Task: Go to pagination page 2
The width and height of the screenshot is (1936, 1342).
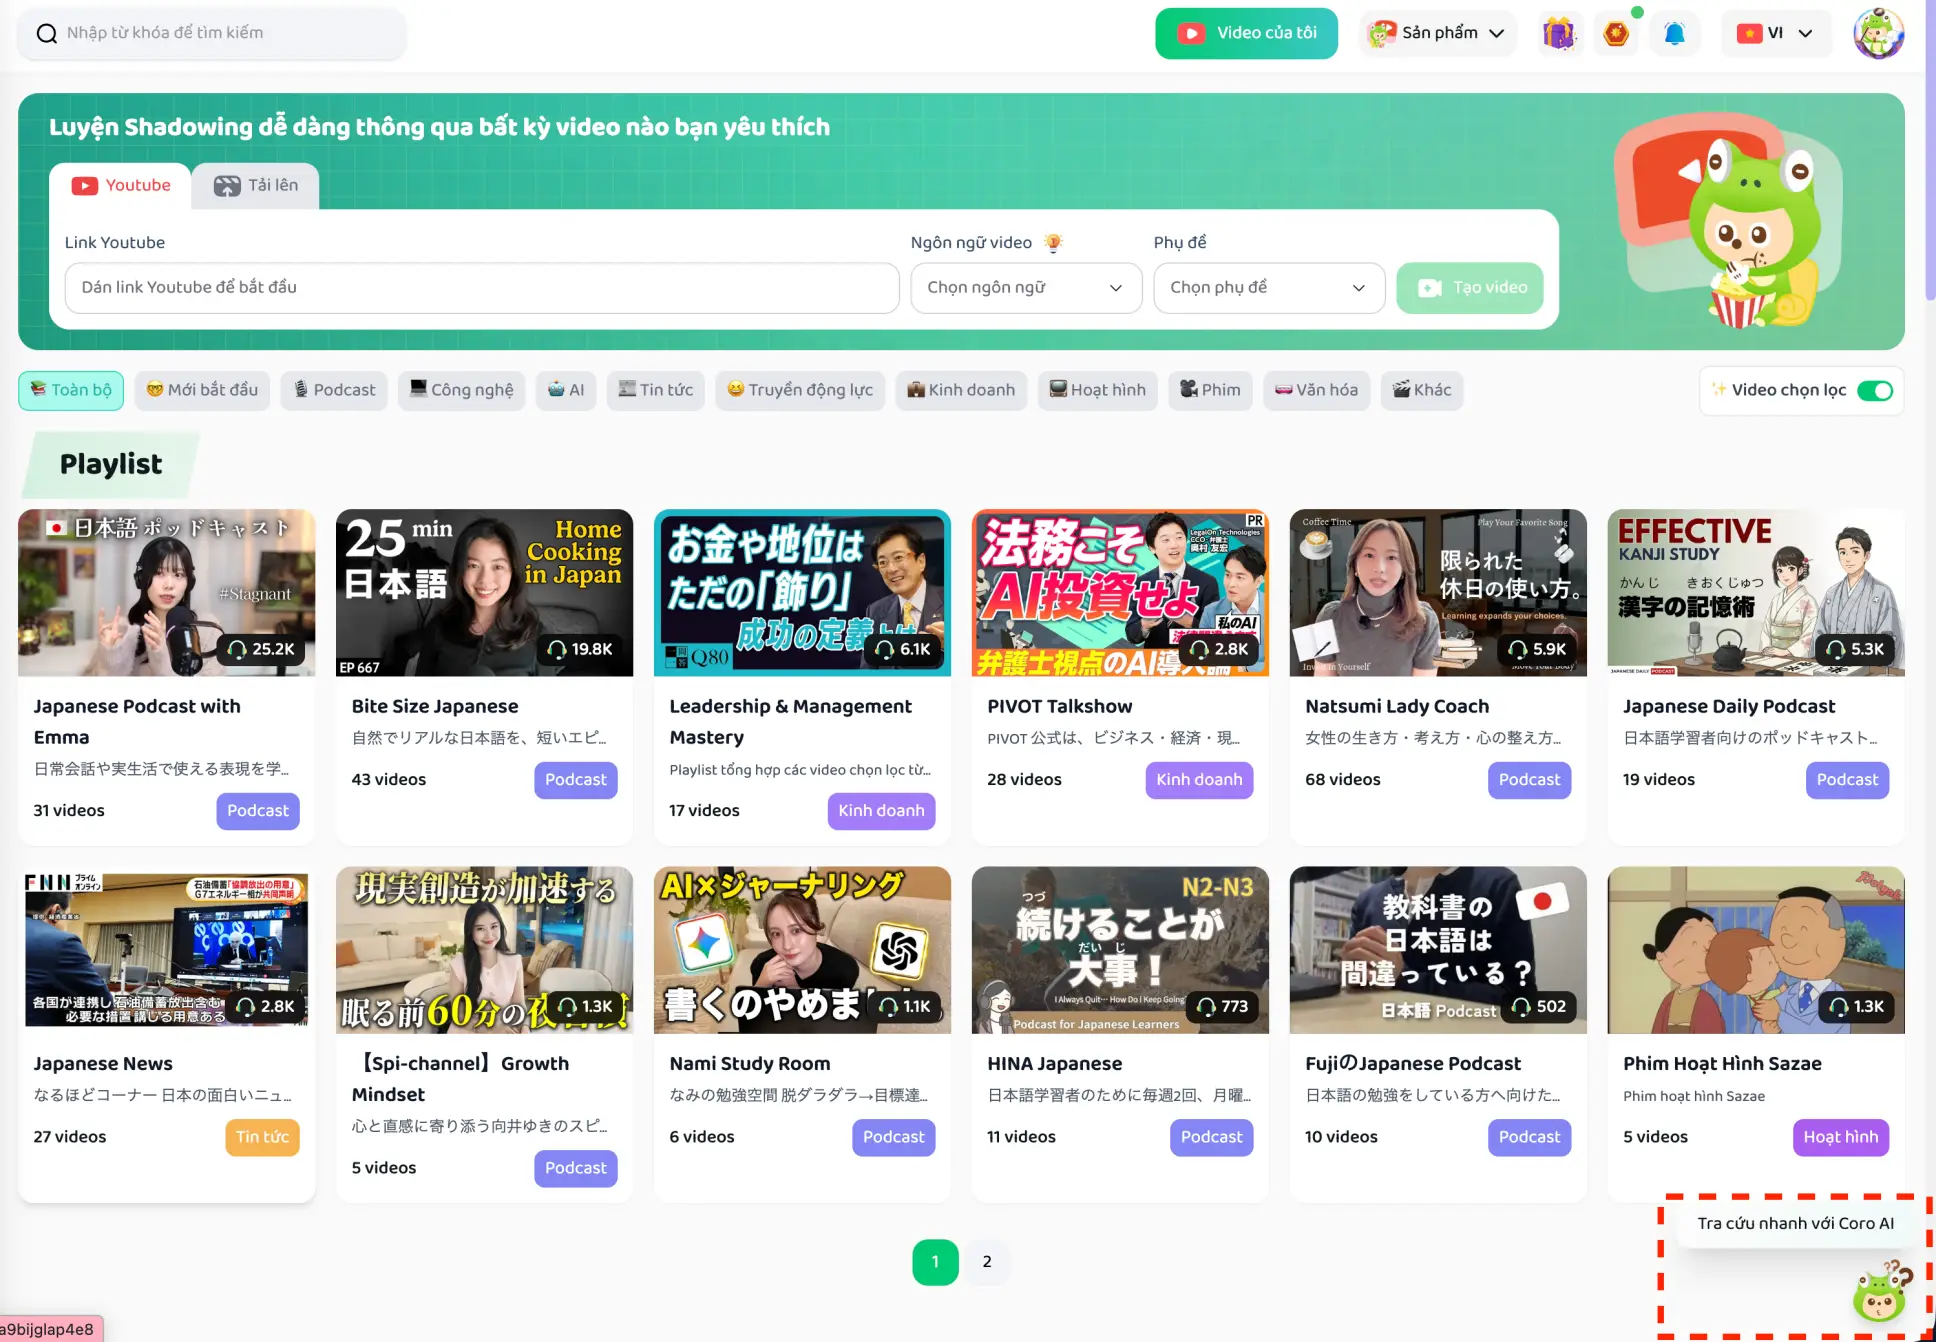Action: 986,1262
